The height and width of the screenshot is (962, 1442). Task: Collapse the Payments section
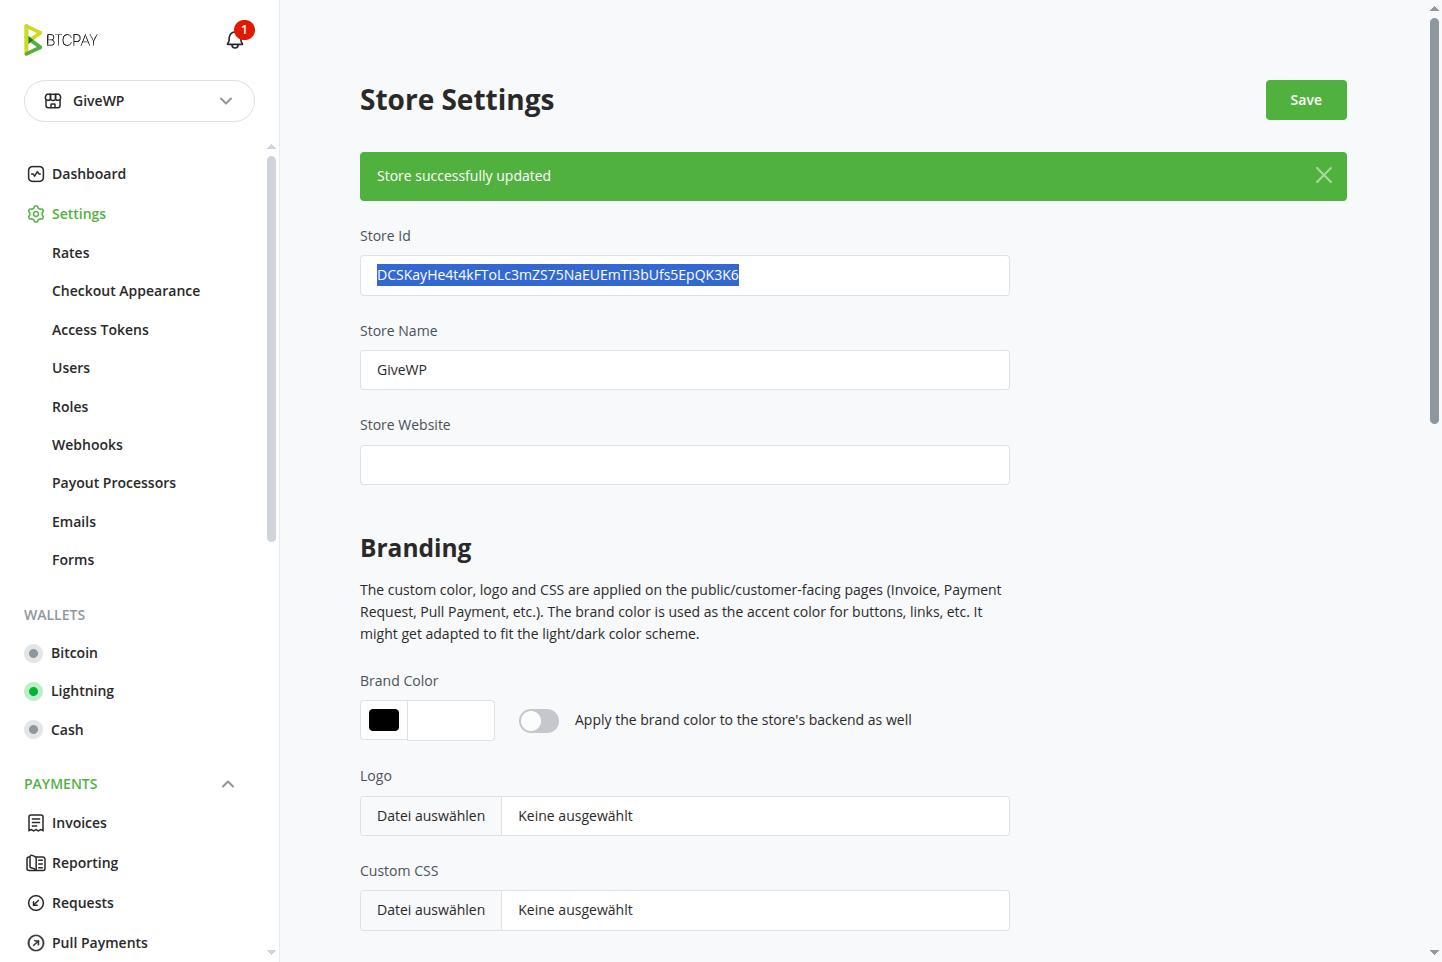pos(228,784)
